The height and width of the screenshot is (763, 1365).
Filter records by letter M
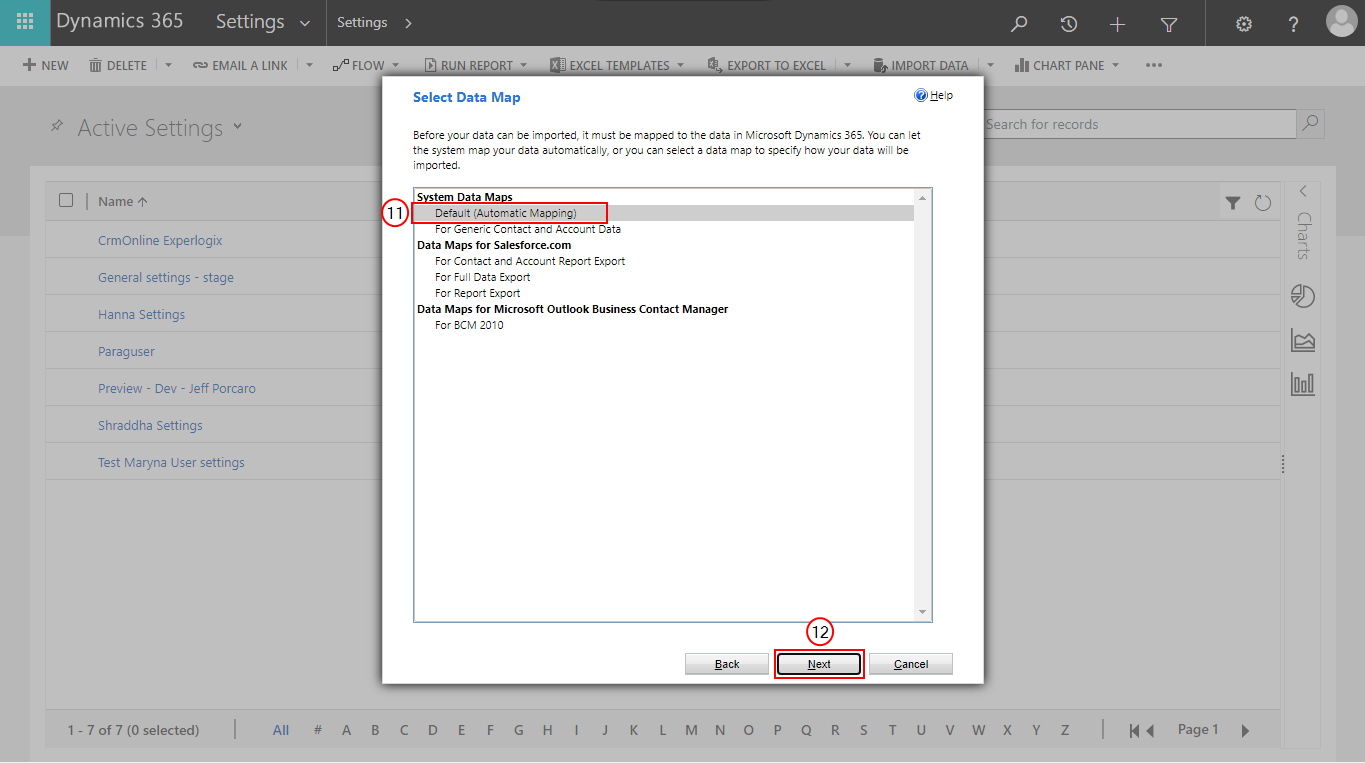coord(691,731)
